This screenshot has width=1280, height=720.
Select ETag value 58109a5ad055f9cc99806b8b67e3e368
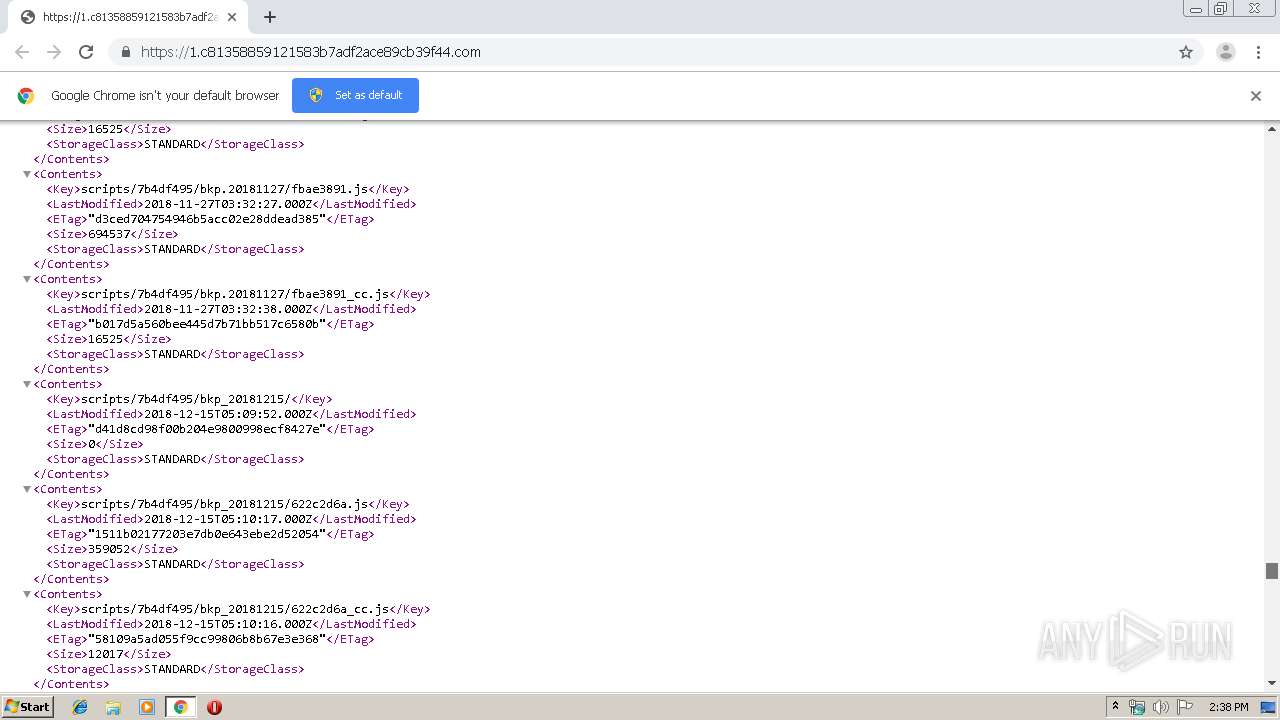pos(207,639)
